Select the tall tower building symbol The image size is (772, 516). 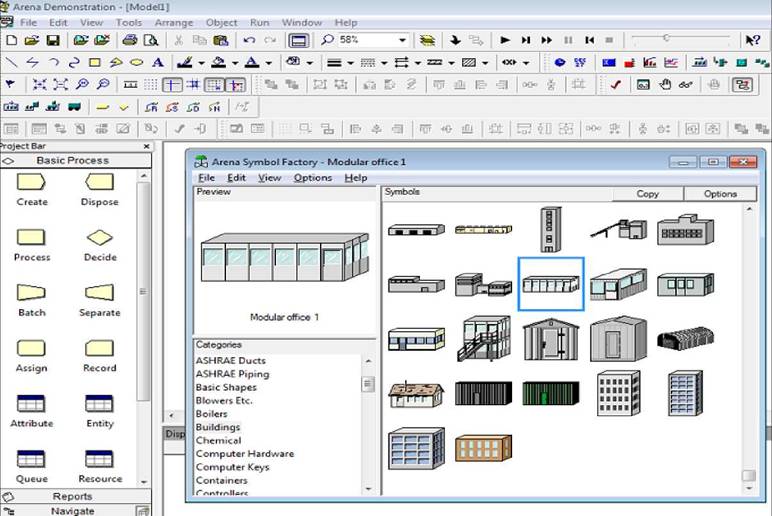point(550,229)
